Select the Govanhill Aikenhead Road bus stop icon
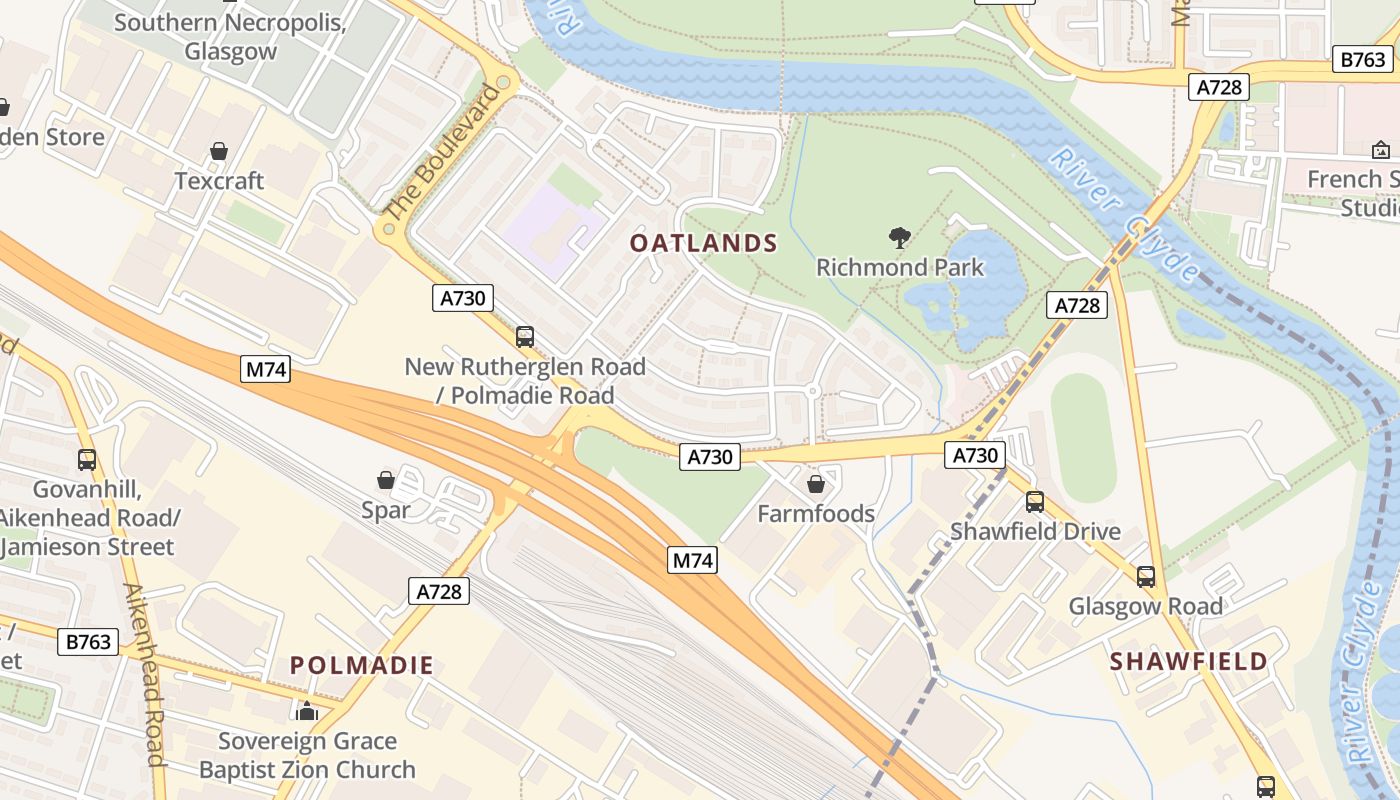The width and height of the screenshot is (1400, 800). tap(87, 460)
